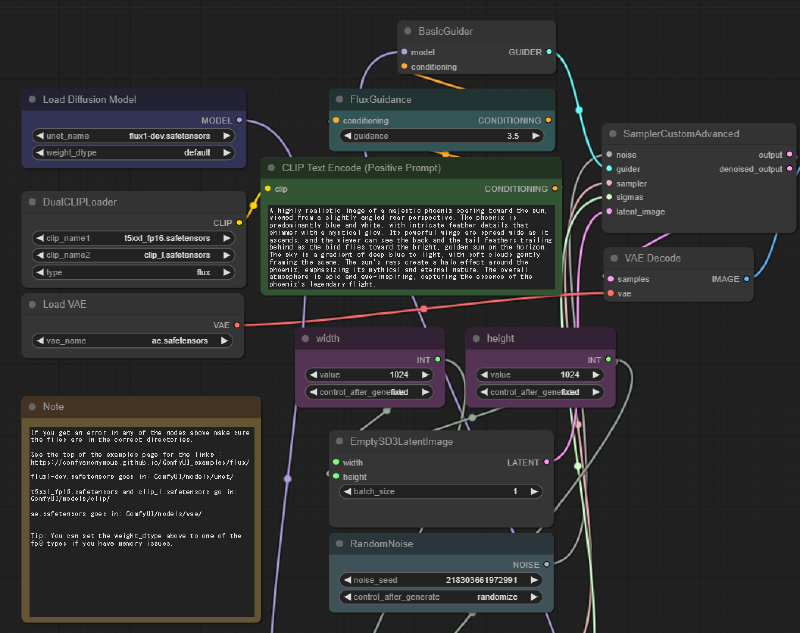Image resolution: width=800 pixels, height=633 pixels.
Task: Click the conditioning input socket on BasicGuider
Action: [x=405, y=66]
